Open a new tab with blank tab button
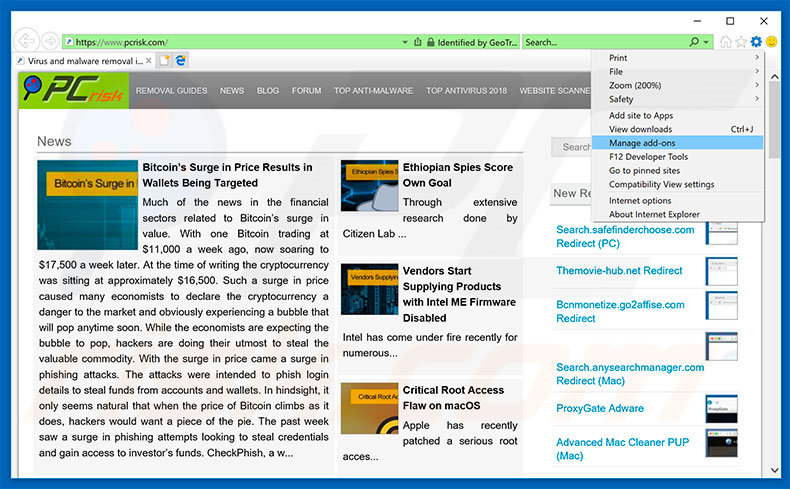Screen dimensions: 790x489 coord(164,61)
